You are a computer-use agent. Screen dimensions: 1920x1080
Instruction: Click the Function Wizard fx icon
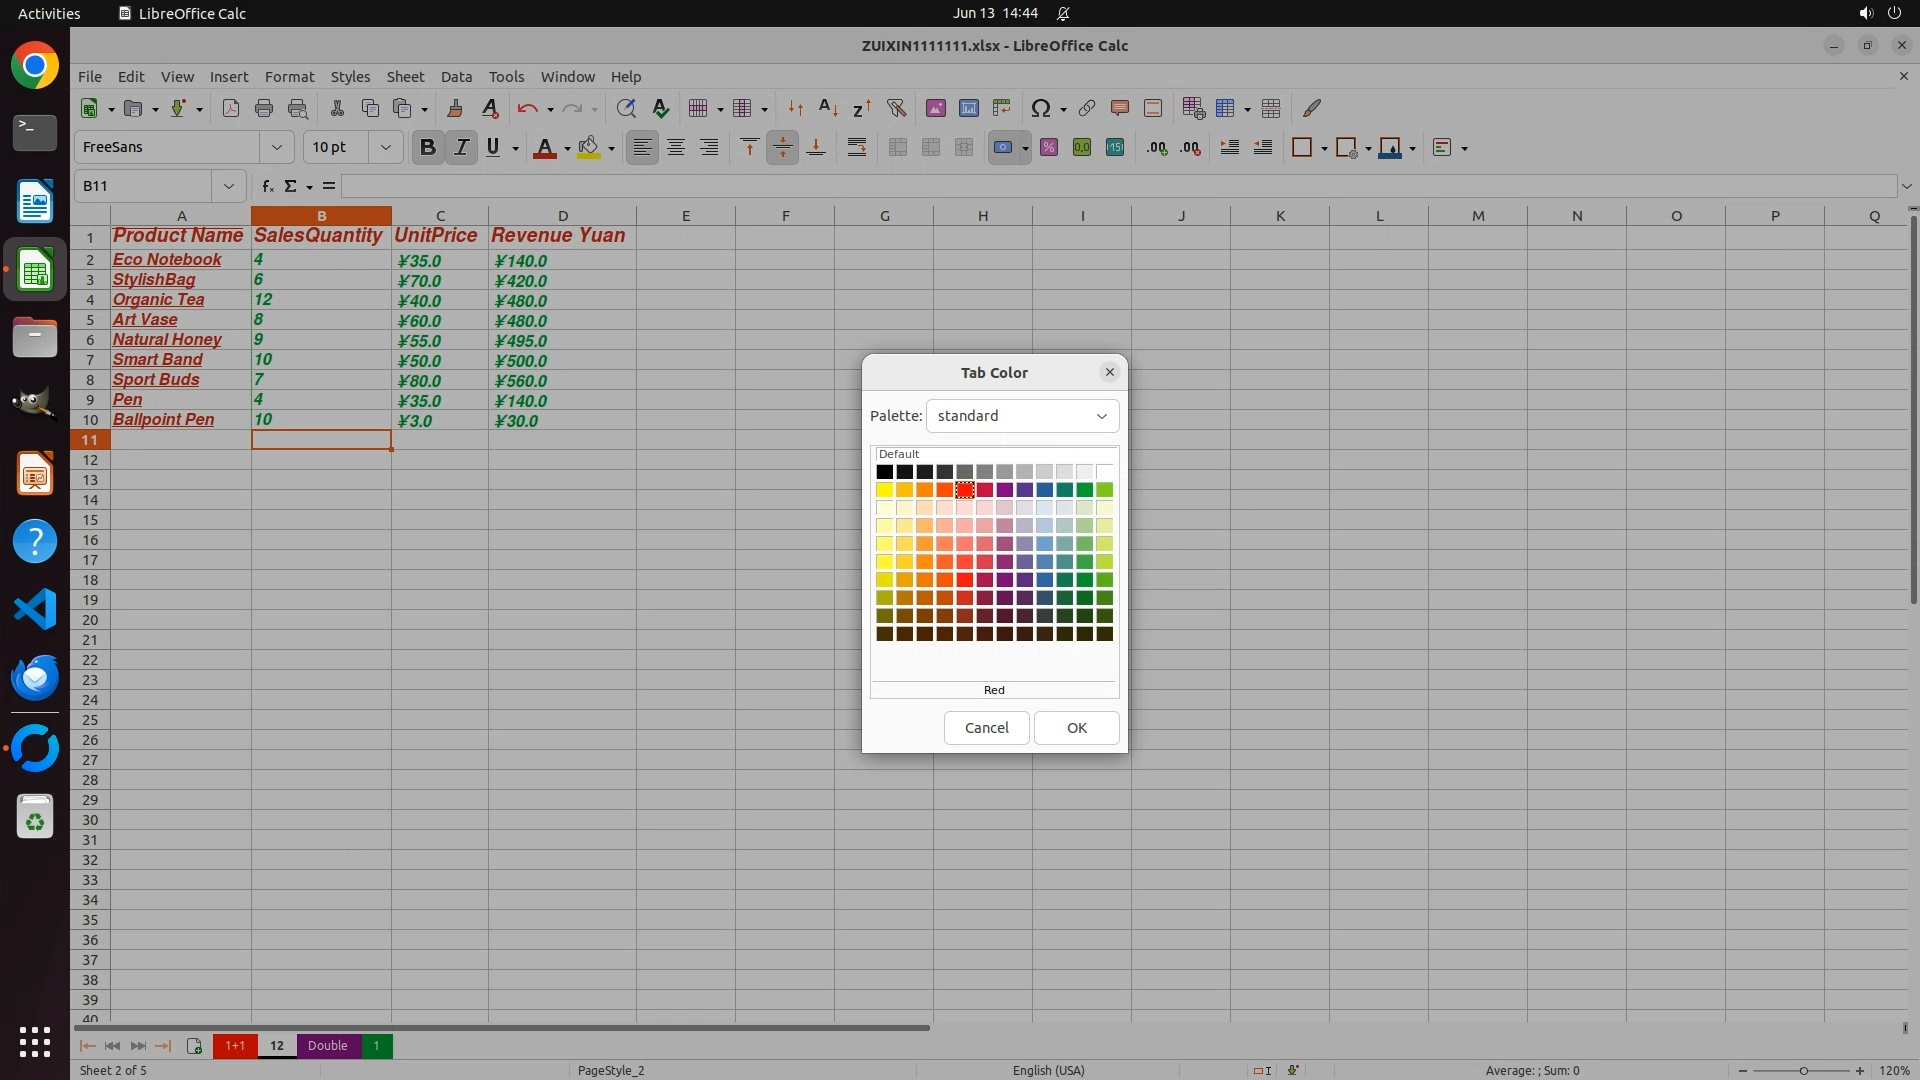[x=267, y=186]
